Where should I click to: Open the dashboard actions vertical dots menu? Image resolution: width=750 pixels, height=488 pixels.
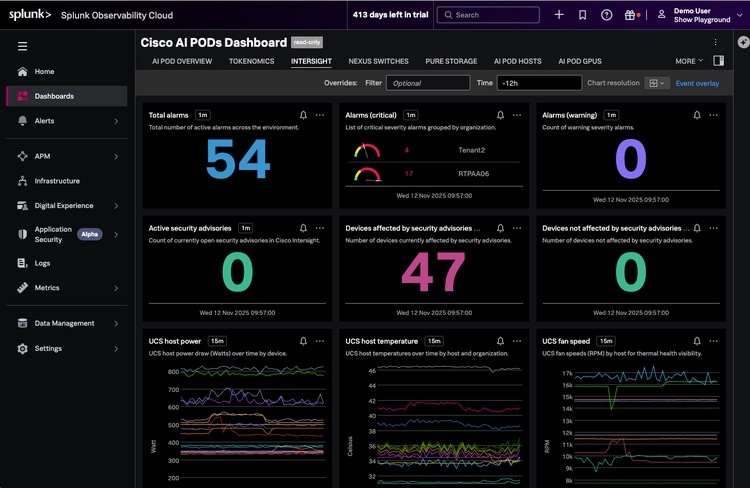(715, 42)
